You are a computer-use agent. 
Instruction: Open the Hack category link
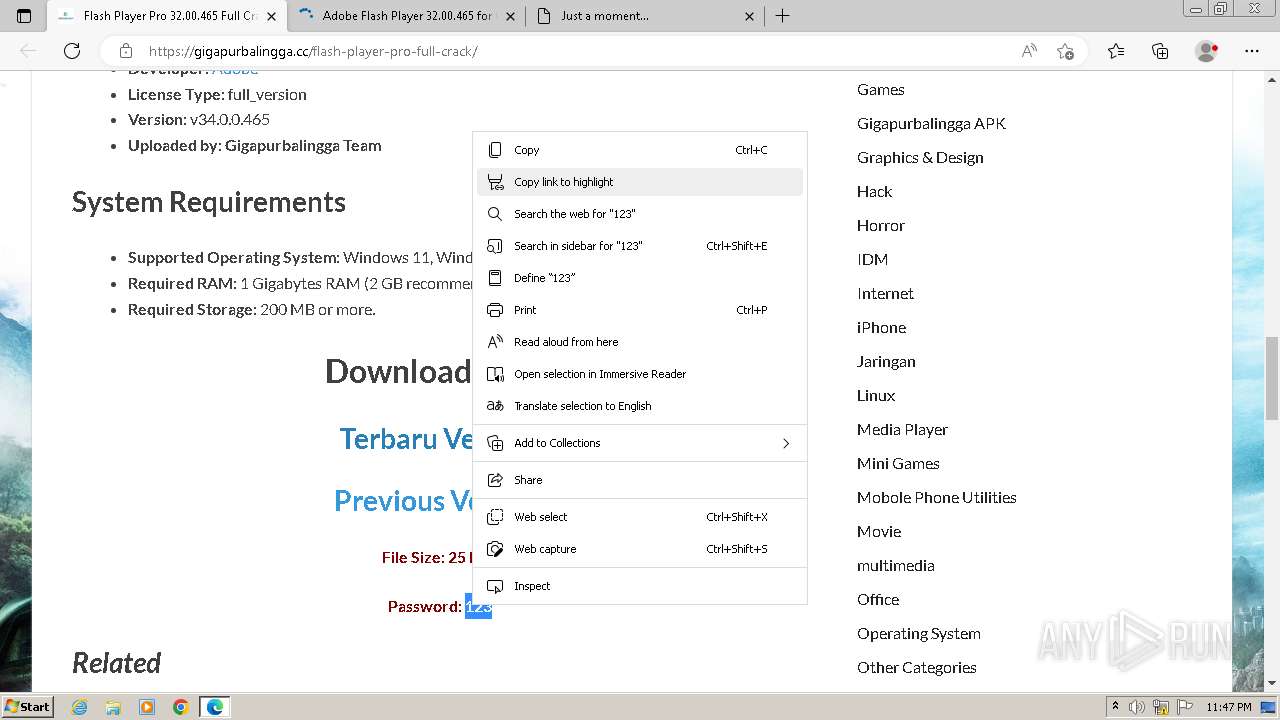[x=875, y=192]
